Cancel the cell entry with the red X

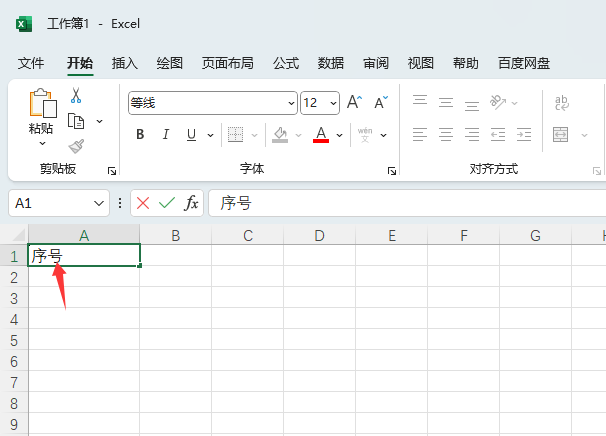click(143, 203)
